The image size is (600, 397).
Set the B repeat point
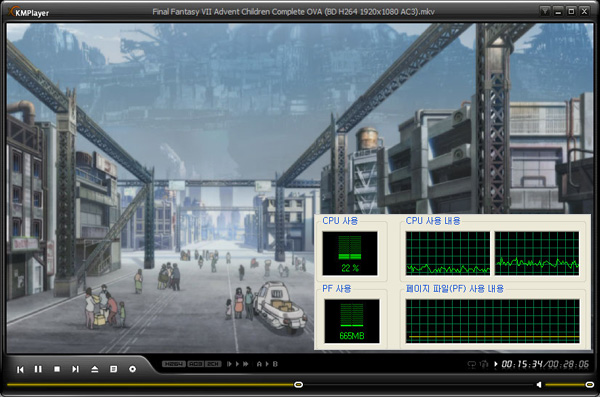click(275, 364)
